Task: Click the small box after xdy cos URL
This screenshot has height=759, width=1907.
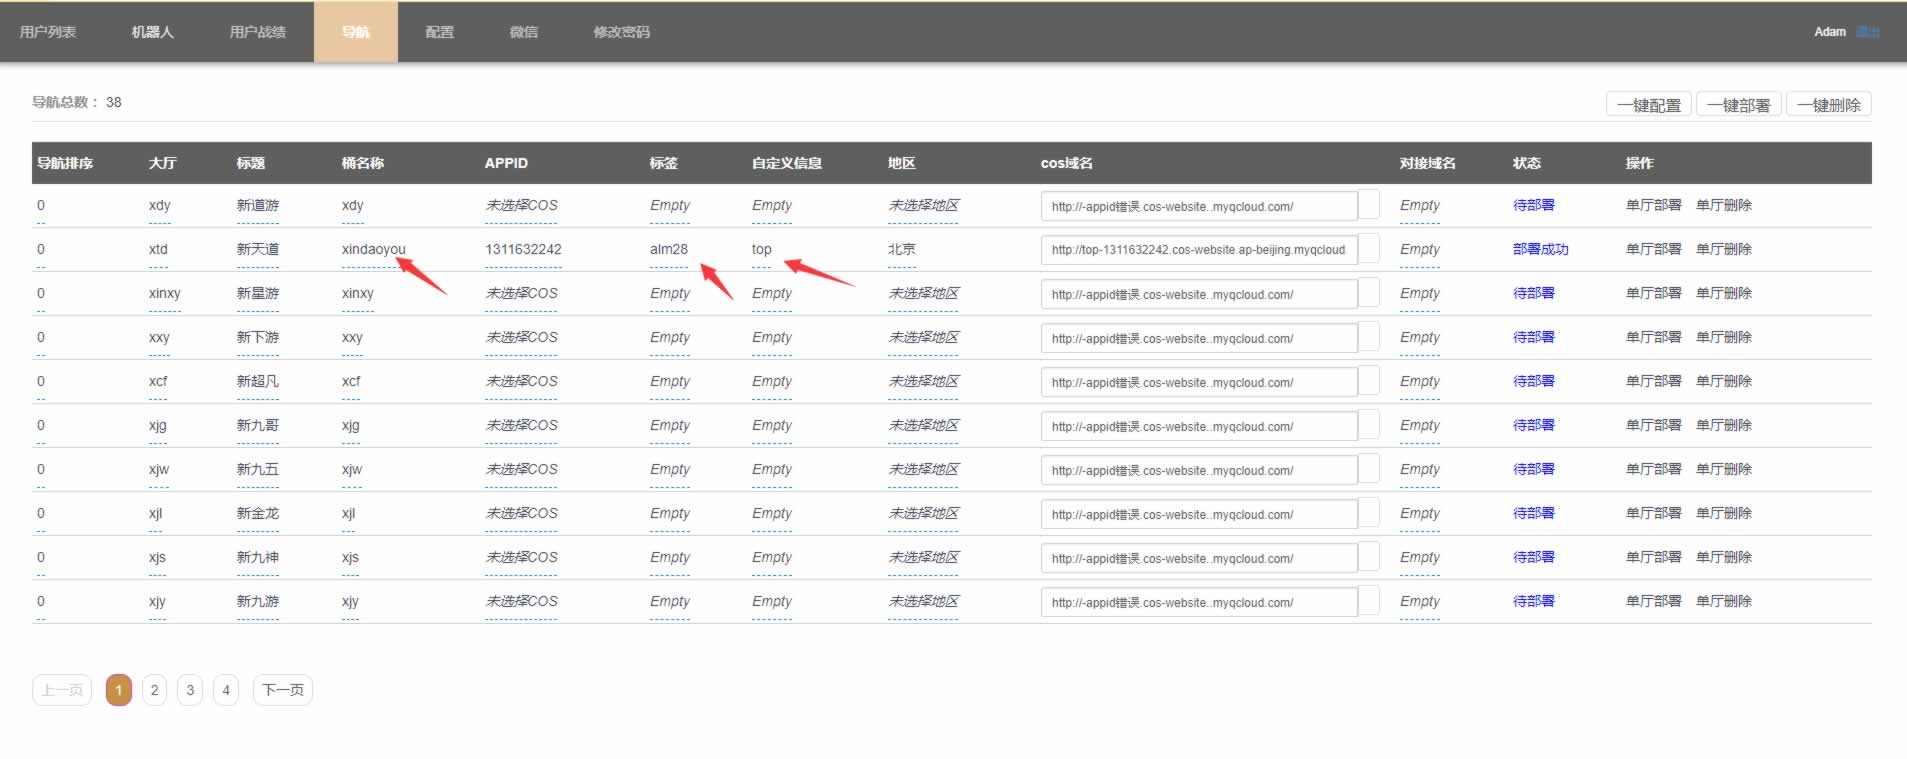Action: pos(1369,205)
